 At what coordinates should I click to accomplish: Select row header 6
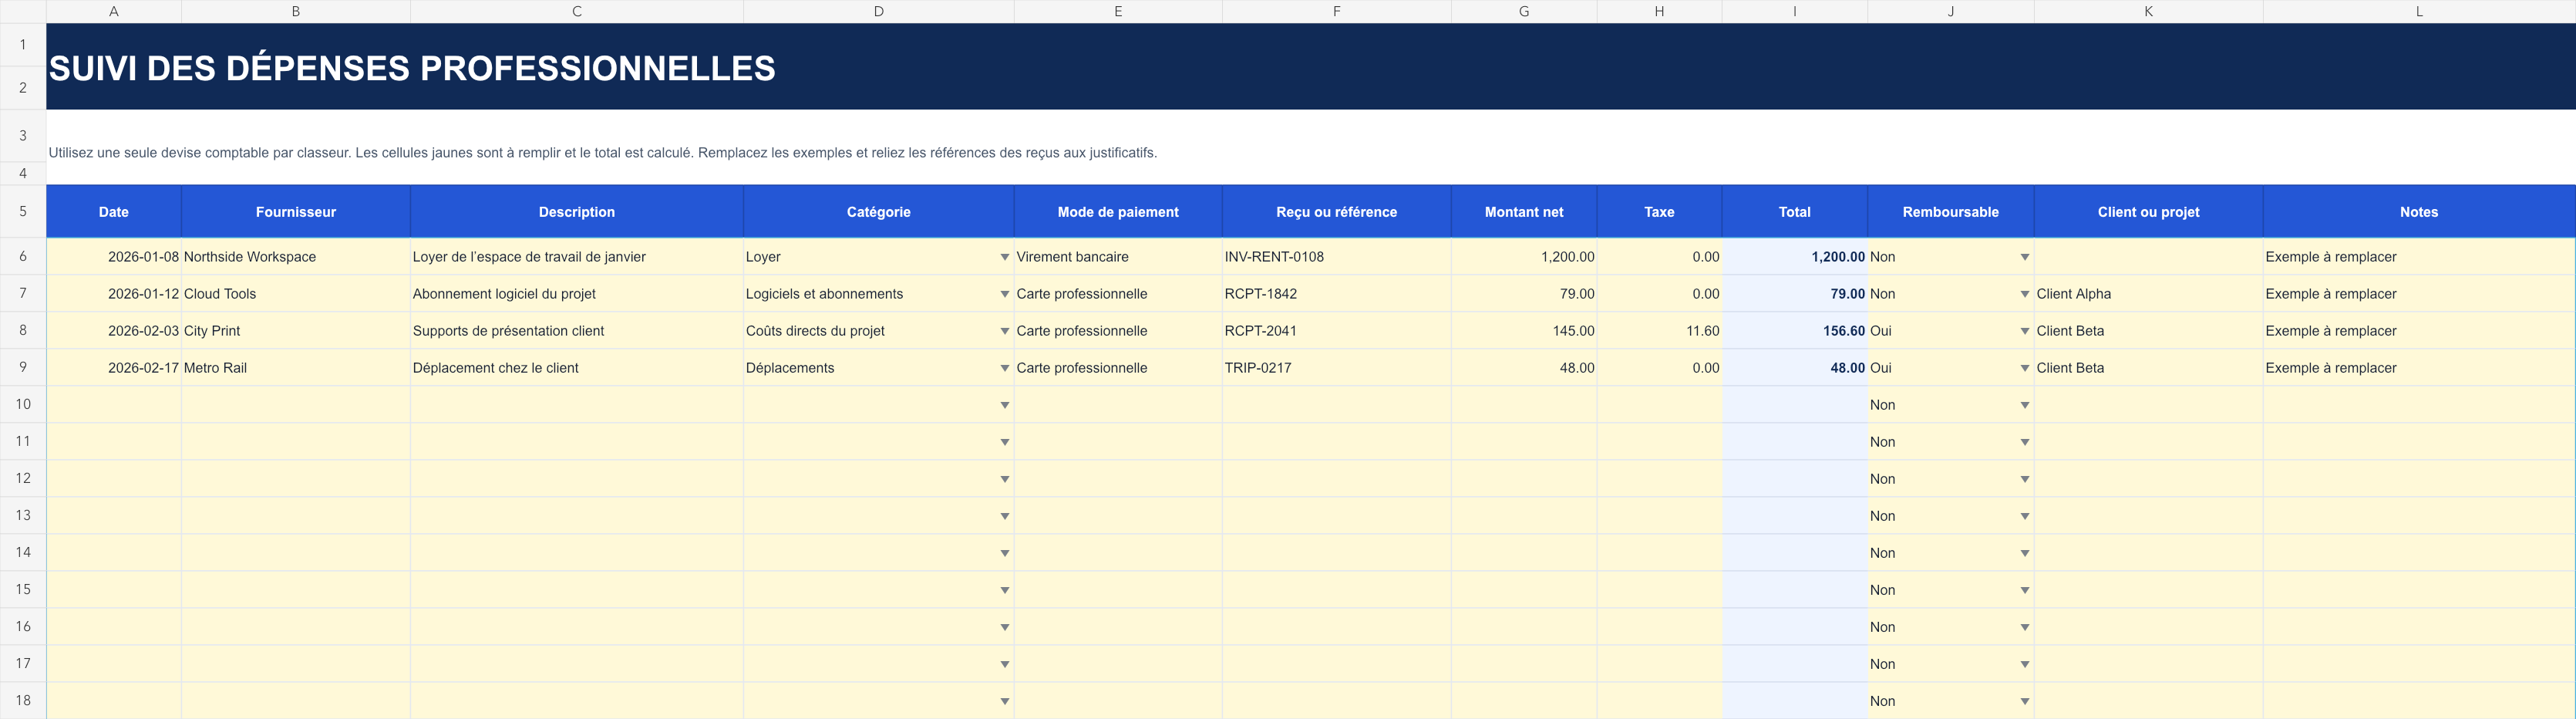[x=23, y=256]
